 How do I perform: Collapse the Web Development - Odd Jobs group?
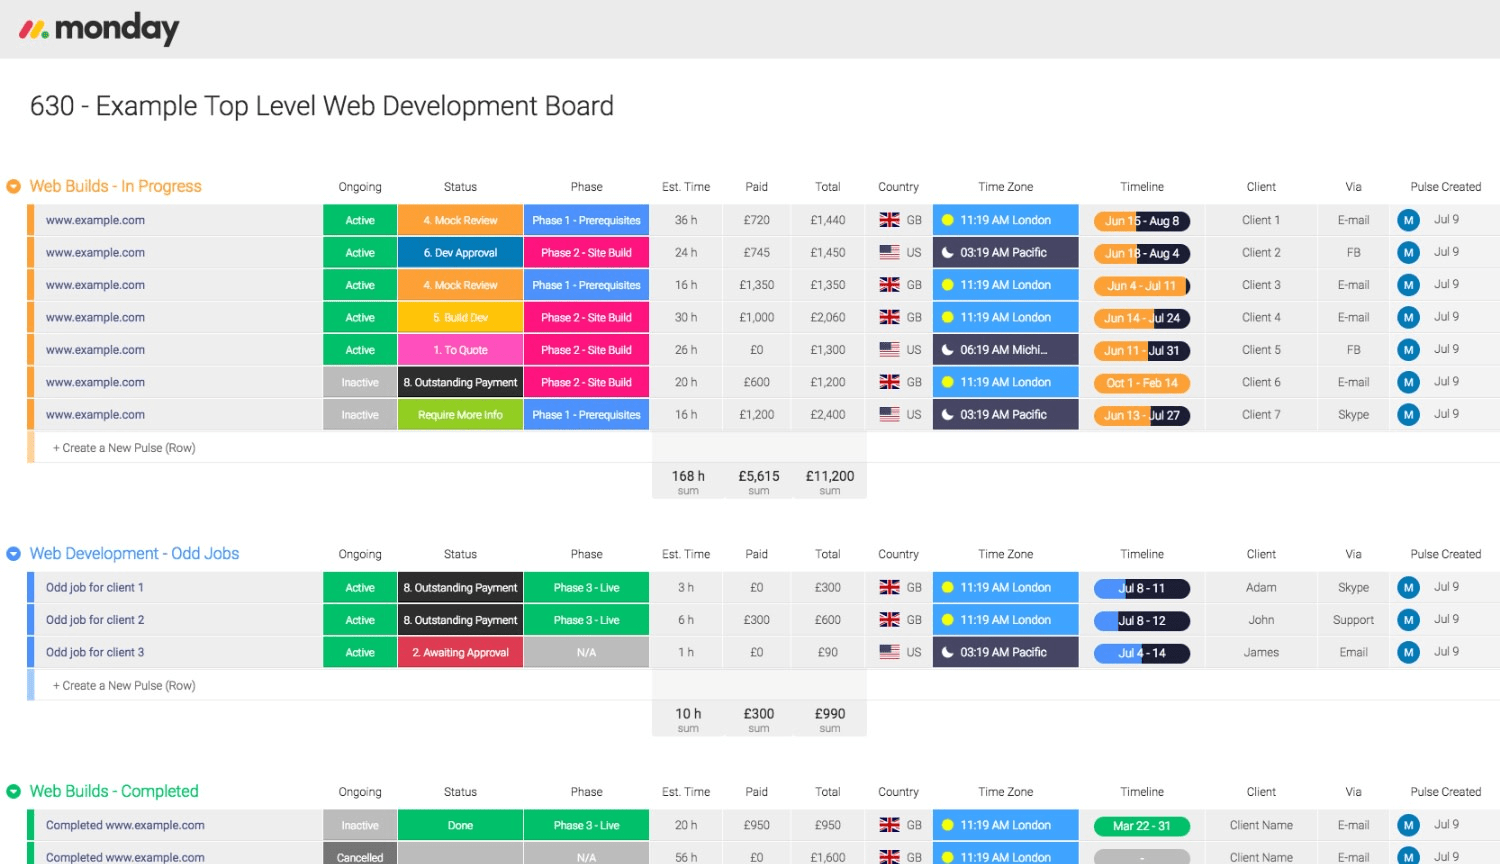(14, 554)
